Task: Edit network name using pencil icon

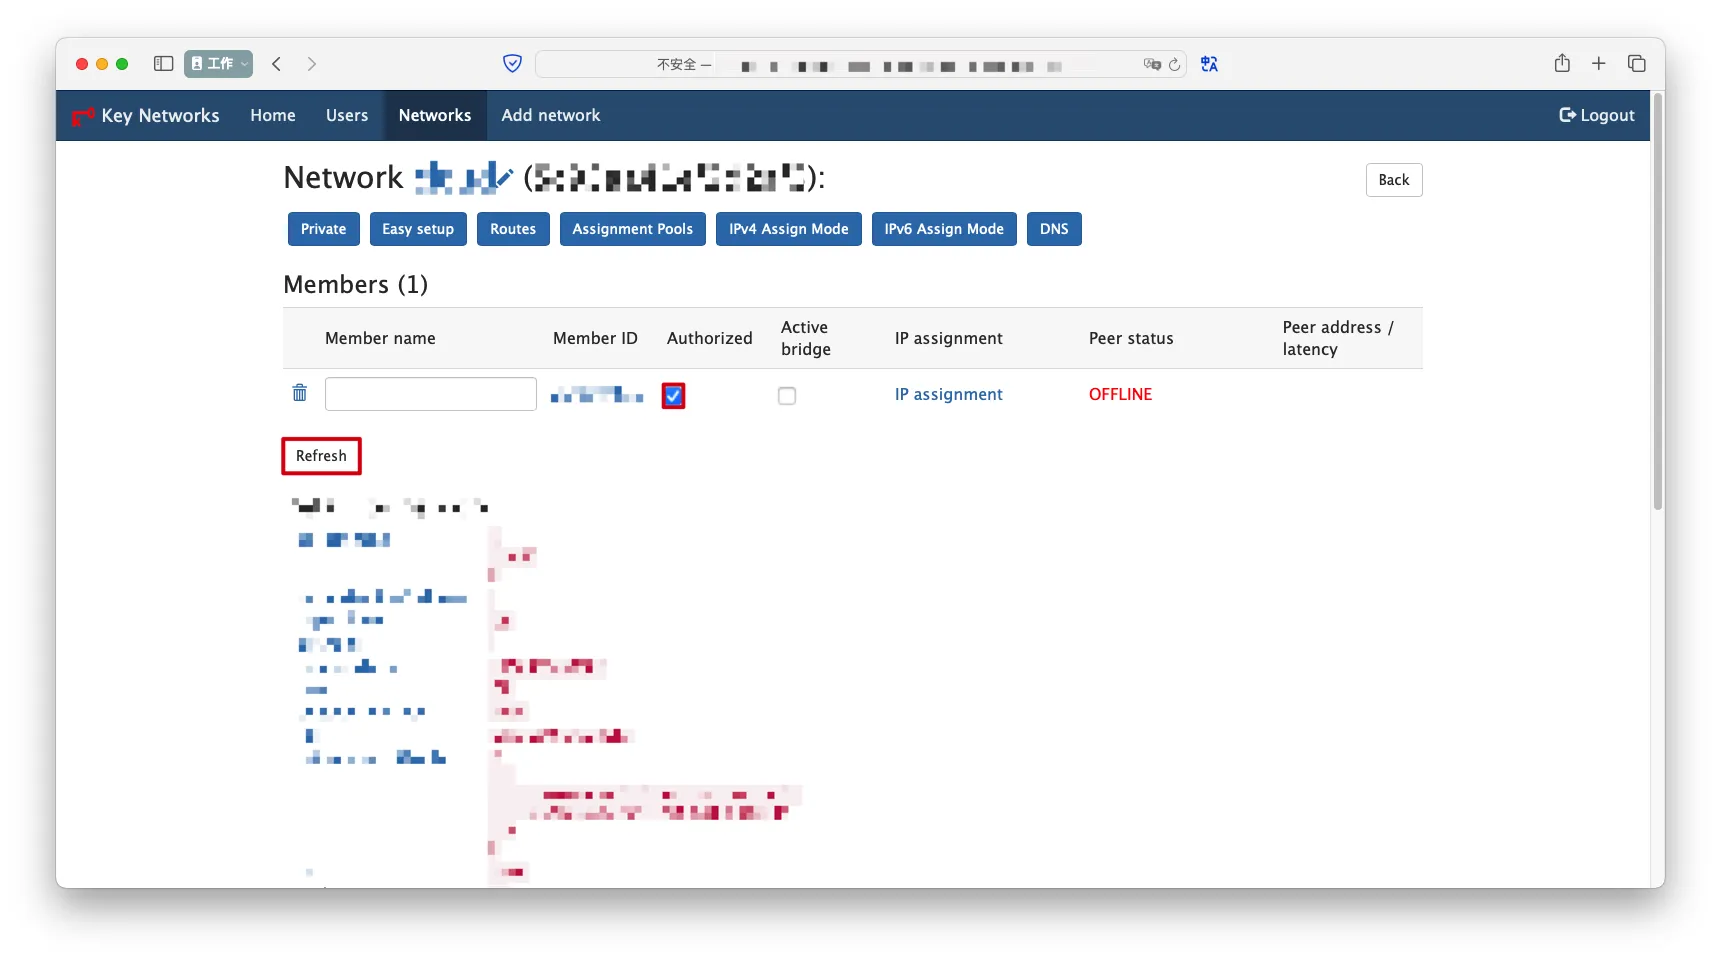Action: (503, 179)
